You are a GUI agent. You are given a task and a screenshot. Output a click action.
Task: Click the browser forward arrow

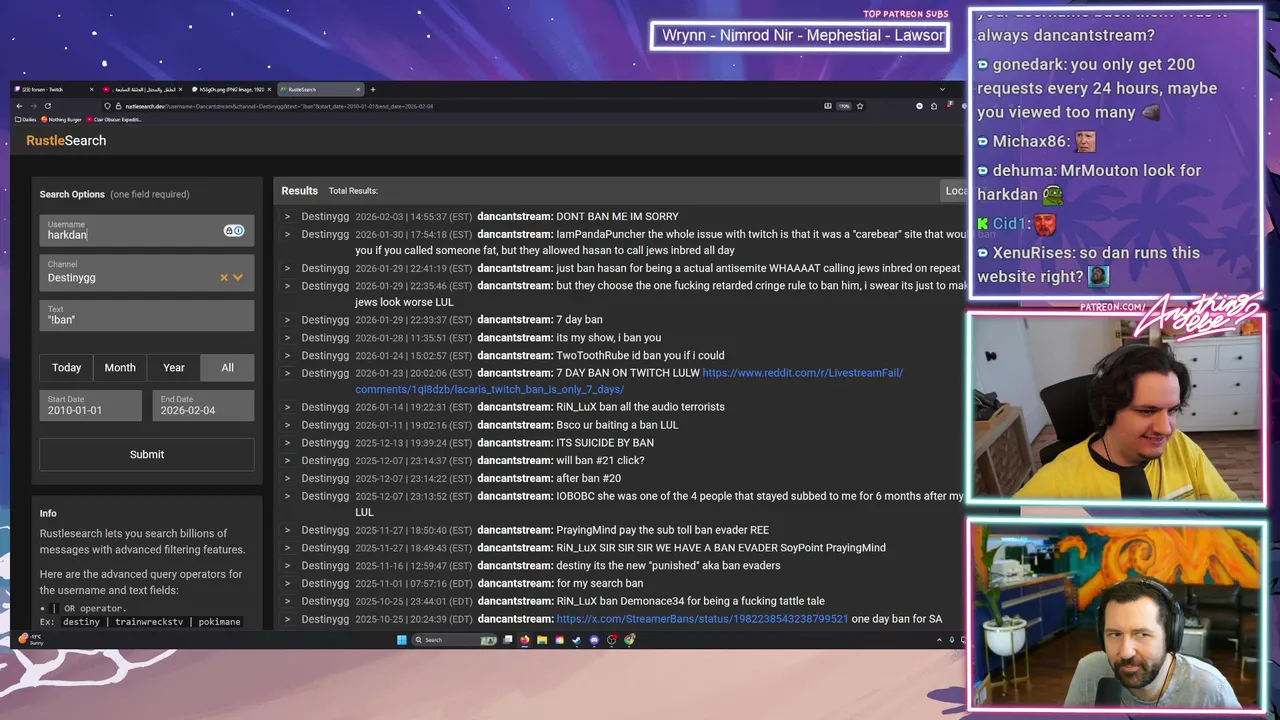(33, 106)
